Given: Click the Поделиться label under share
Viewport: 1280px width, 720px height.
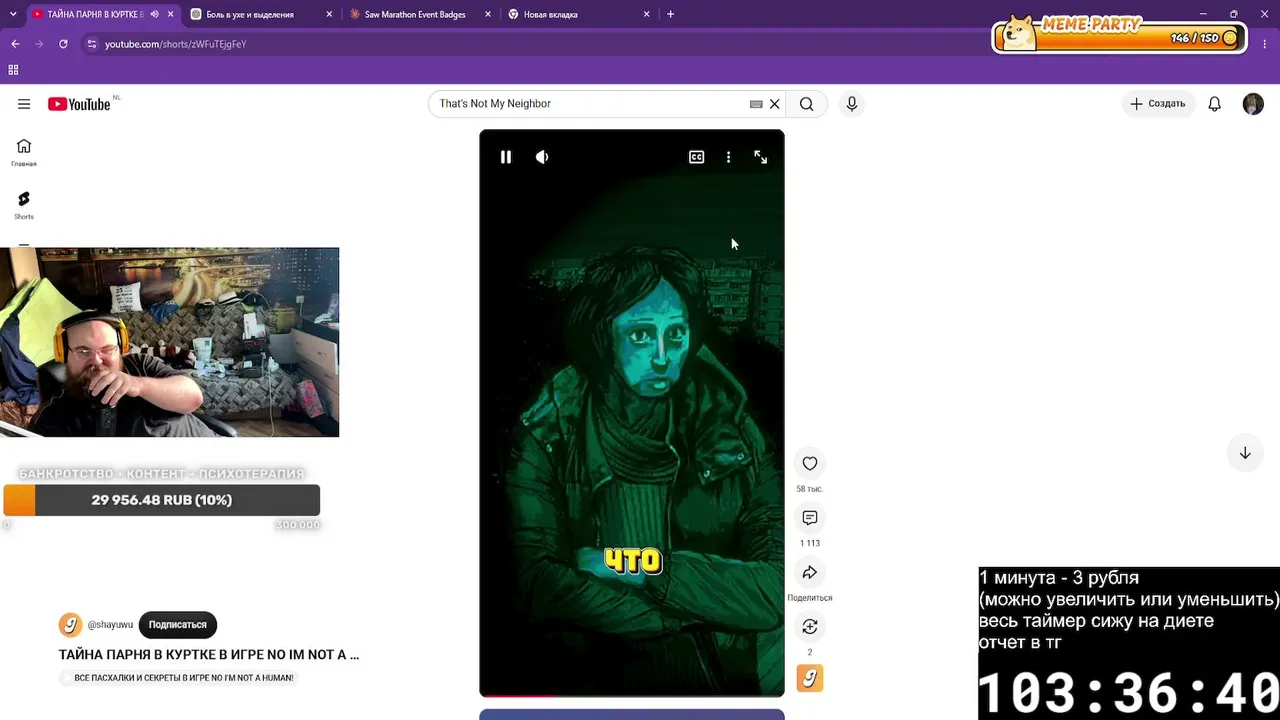Looking at the screenshot, I should point(810,598).
